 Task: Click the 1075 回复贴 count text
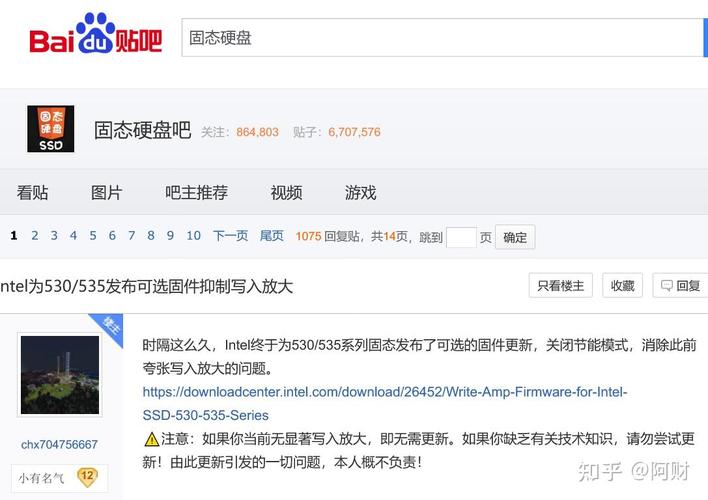click(x=327, y=236)
